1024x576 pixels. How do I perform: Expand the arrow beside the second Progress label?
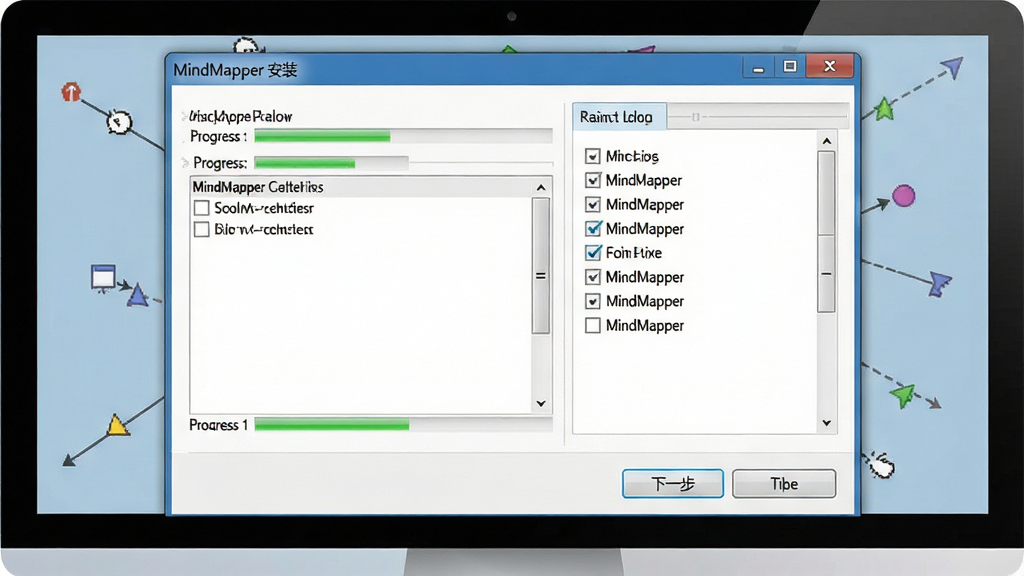[x=185, y=163]
